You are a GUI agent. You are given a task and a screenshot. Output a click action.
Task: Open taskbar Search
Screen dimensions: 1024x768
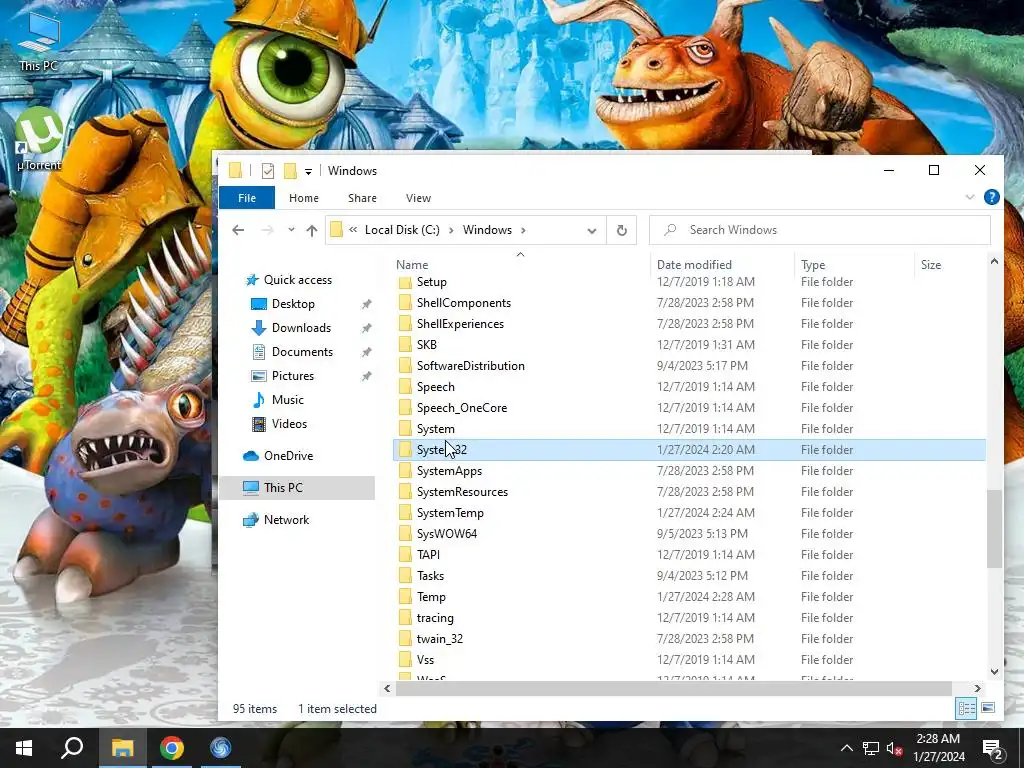click(72, 748)
